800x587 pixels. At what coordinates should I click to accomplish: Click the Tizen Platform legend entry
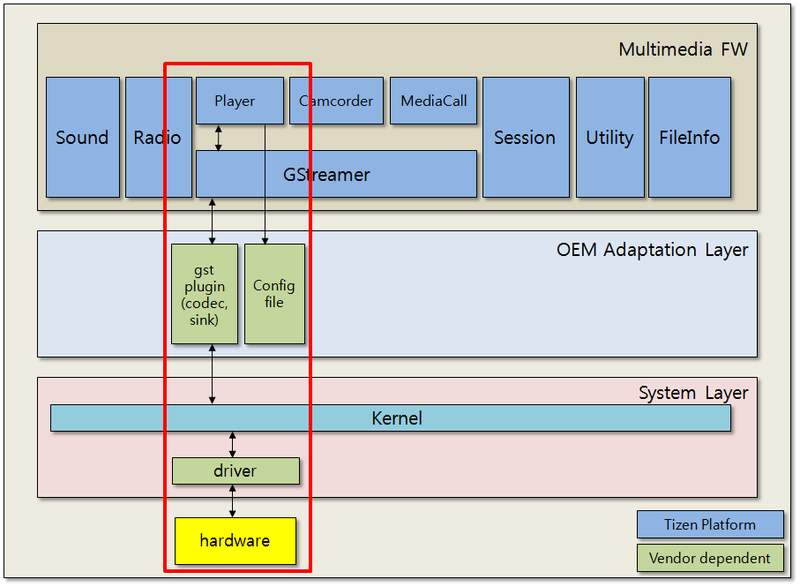pyautogui.click(x=710, y=524)
